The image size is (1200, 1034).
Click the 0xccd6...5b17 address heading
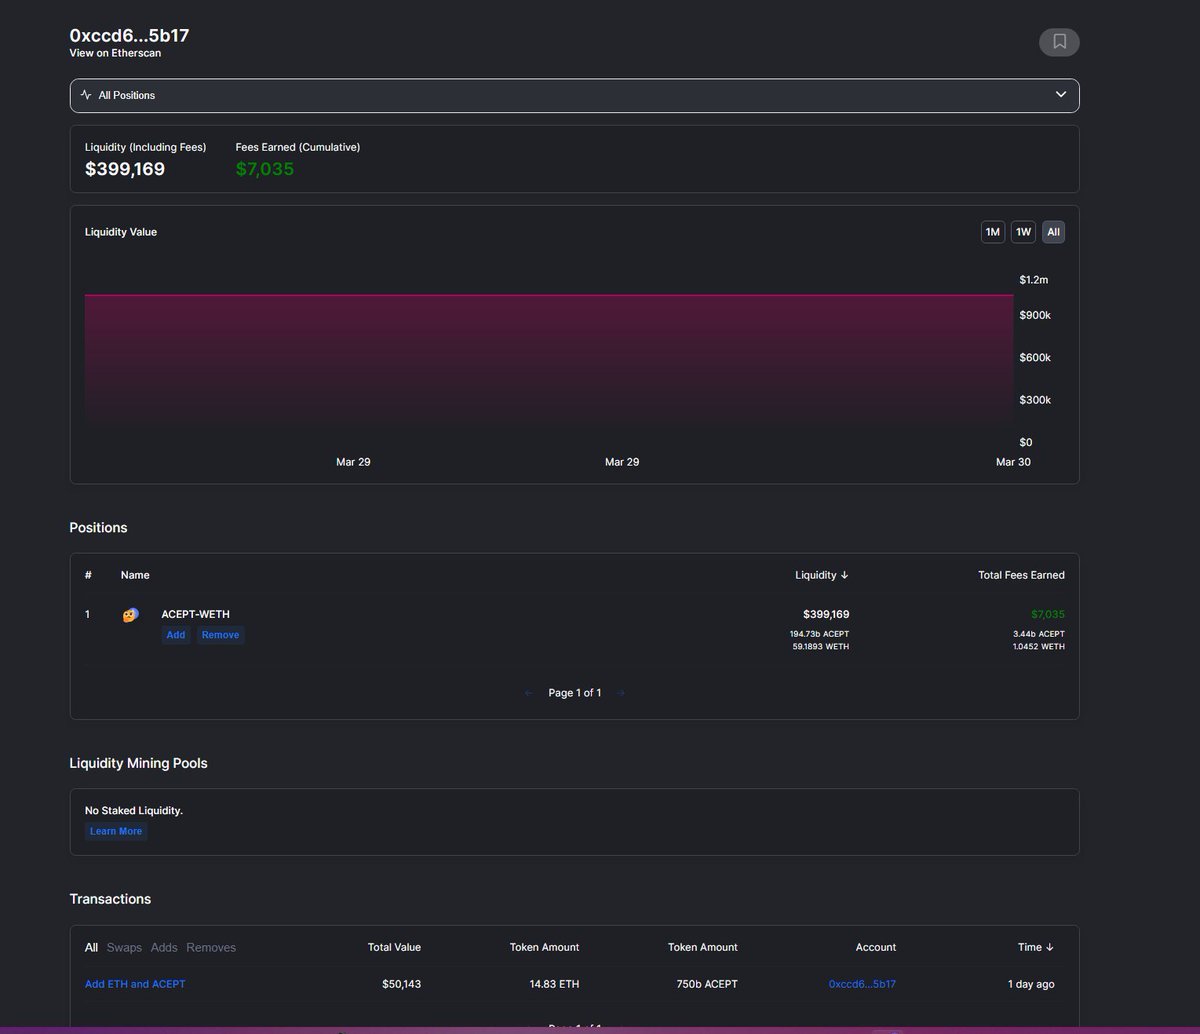[129, 35]
